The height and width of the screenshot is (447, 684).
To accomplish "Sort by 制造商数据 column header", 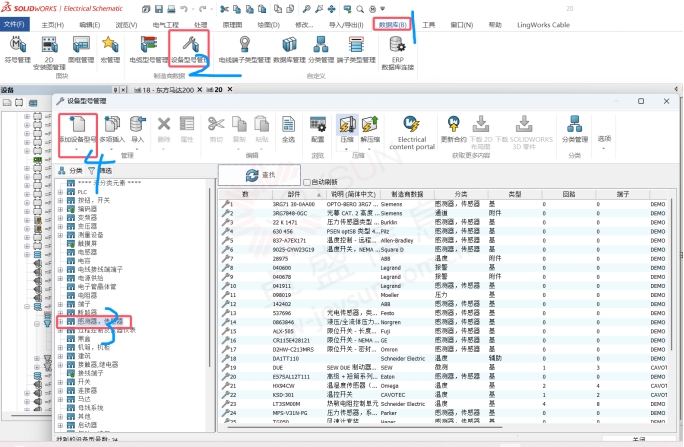I will (x=407, y=194).
